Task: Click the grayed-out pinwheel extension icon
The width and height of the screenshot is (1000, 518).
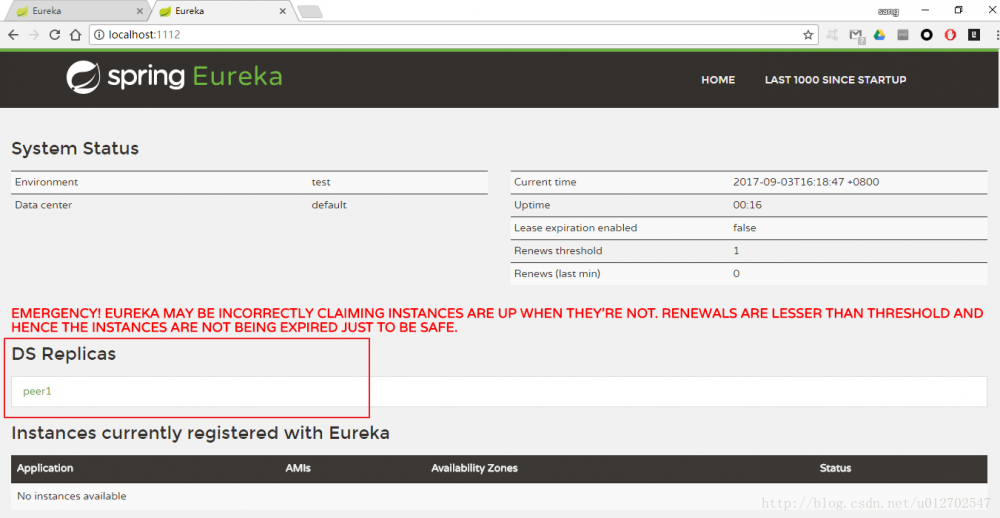Action: point(832,35)
